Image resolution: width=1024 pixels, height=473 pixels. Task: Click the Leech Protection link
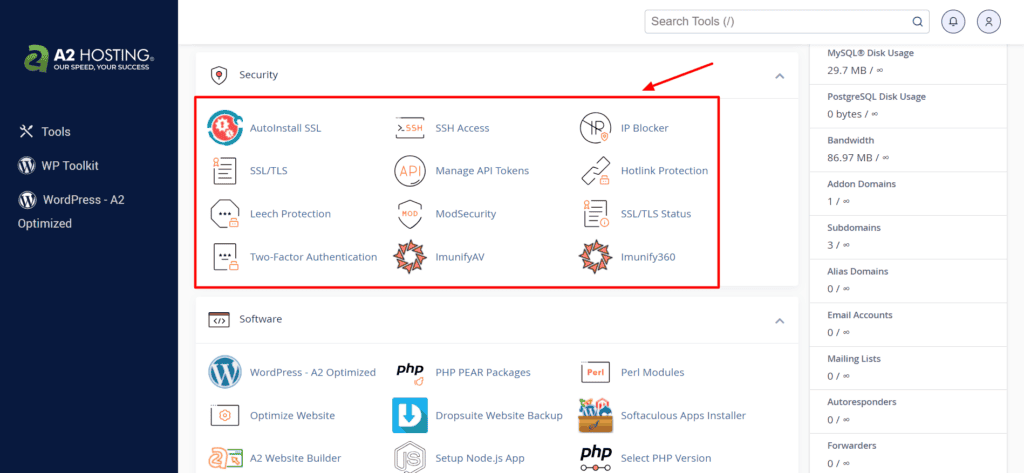(x=290, y=214)
